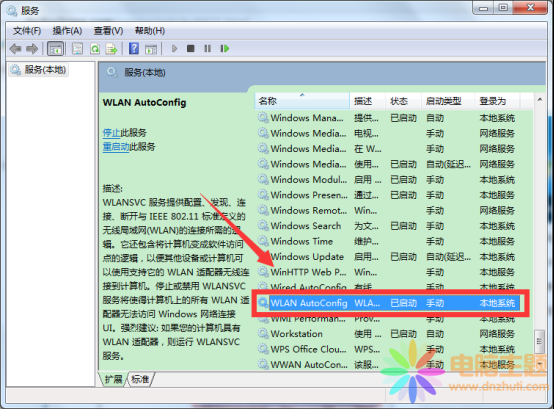Screen dimensions: 554x409
Task: Click the gear icon beside Workstation
Action: [263, 333]
